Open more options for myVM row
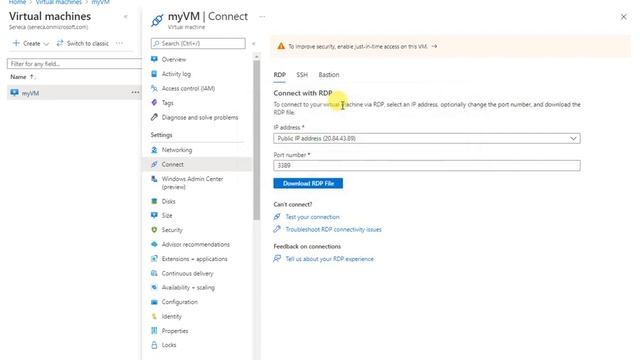The width and height of the screenshot is (640, 360). point(135,93)
